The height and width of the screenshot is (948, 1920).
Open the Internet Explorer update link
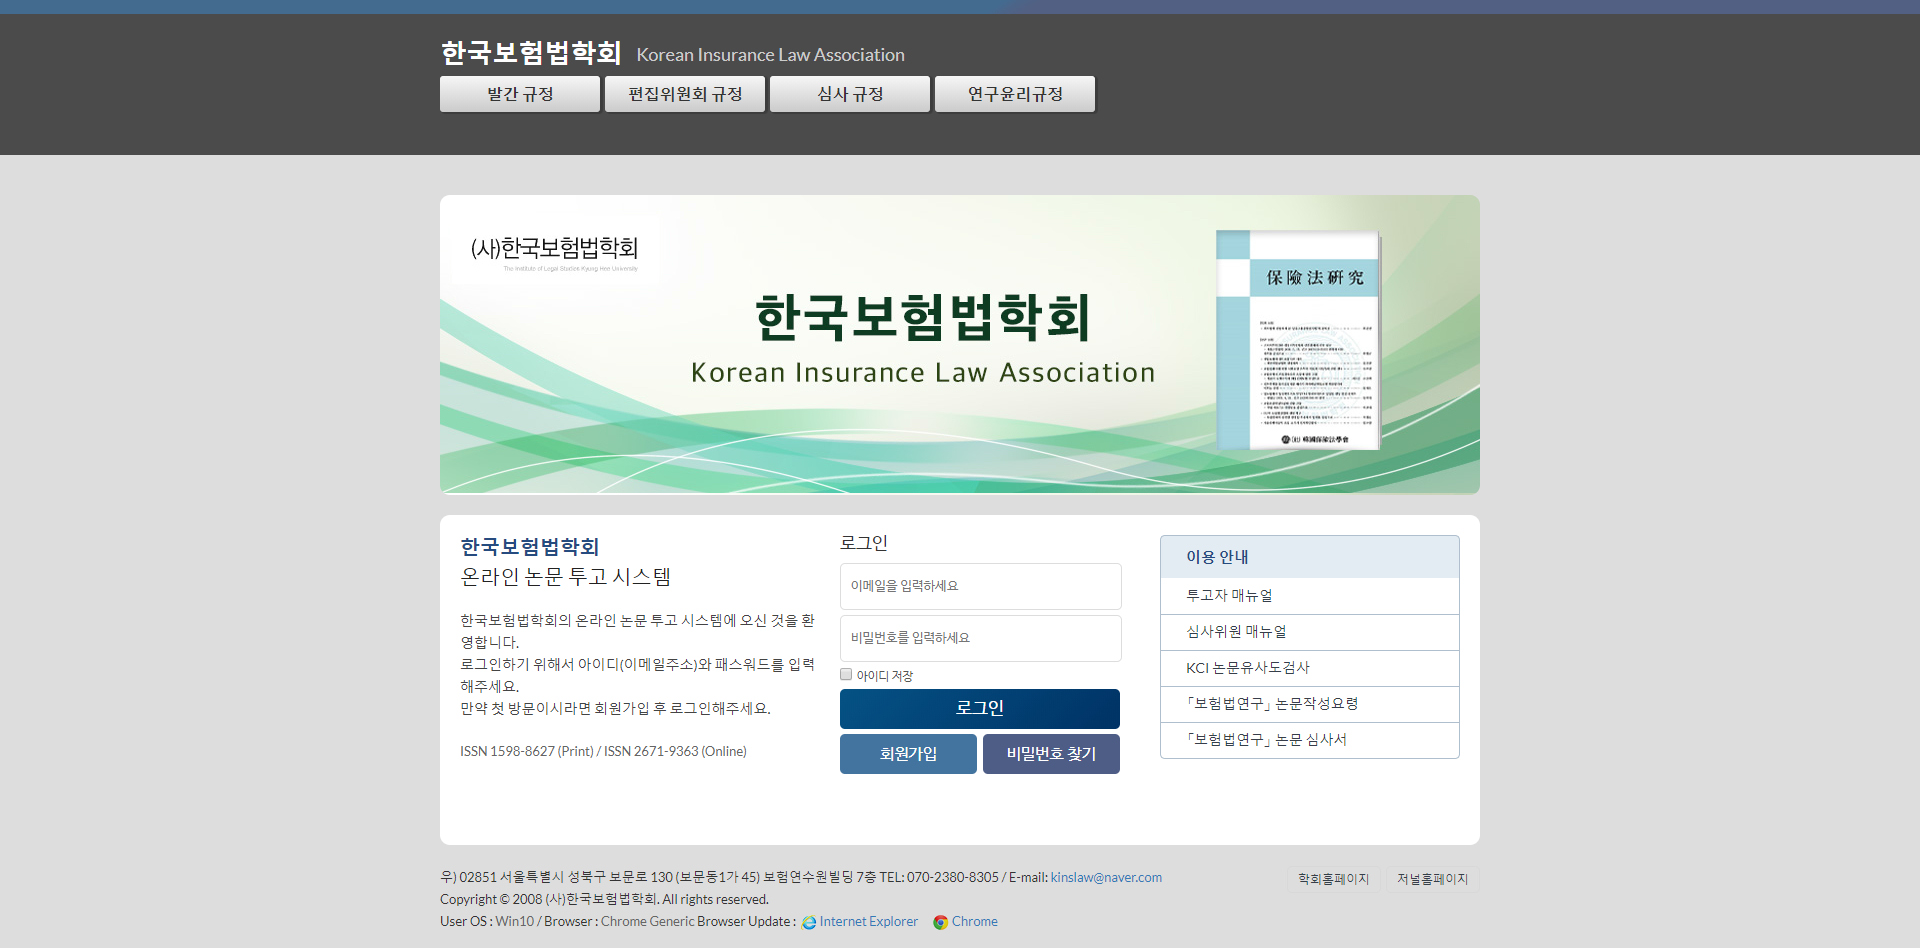pyautogui.click(x=869, y=922)
